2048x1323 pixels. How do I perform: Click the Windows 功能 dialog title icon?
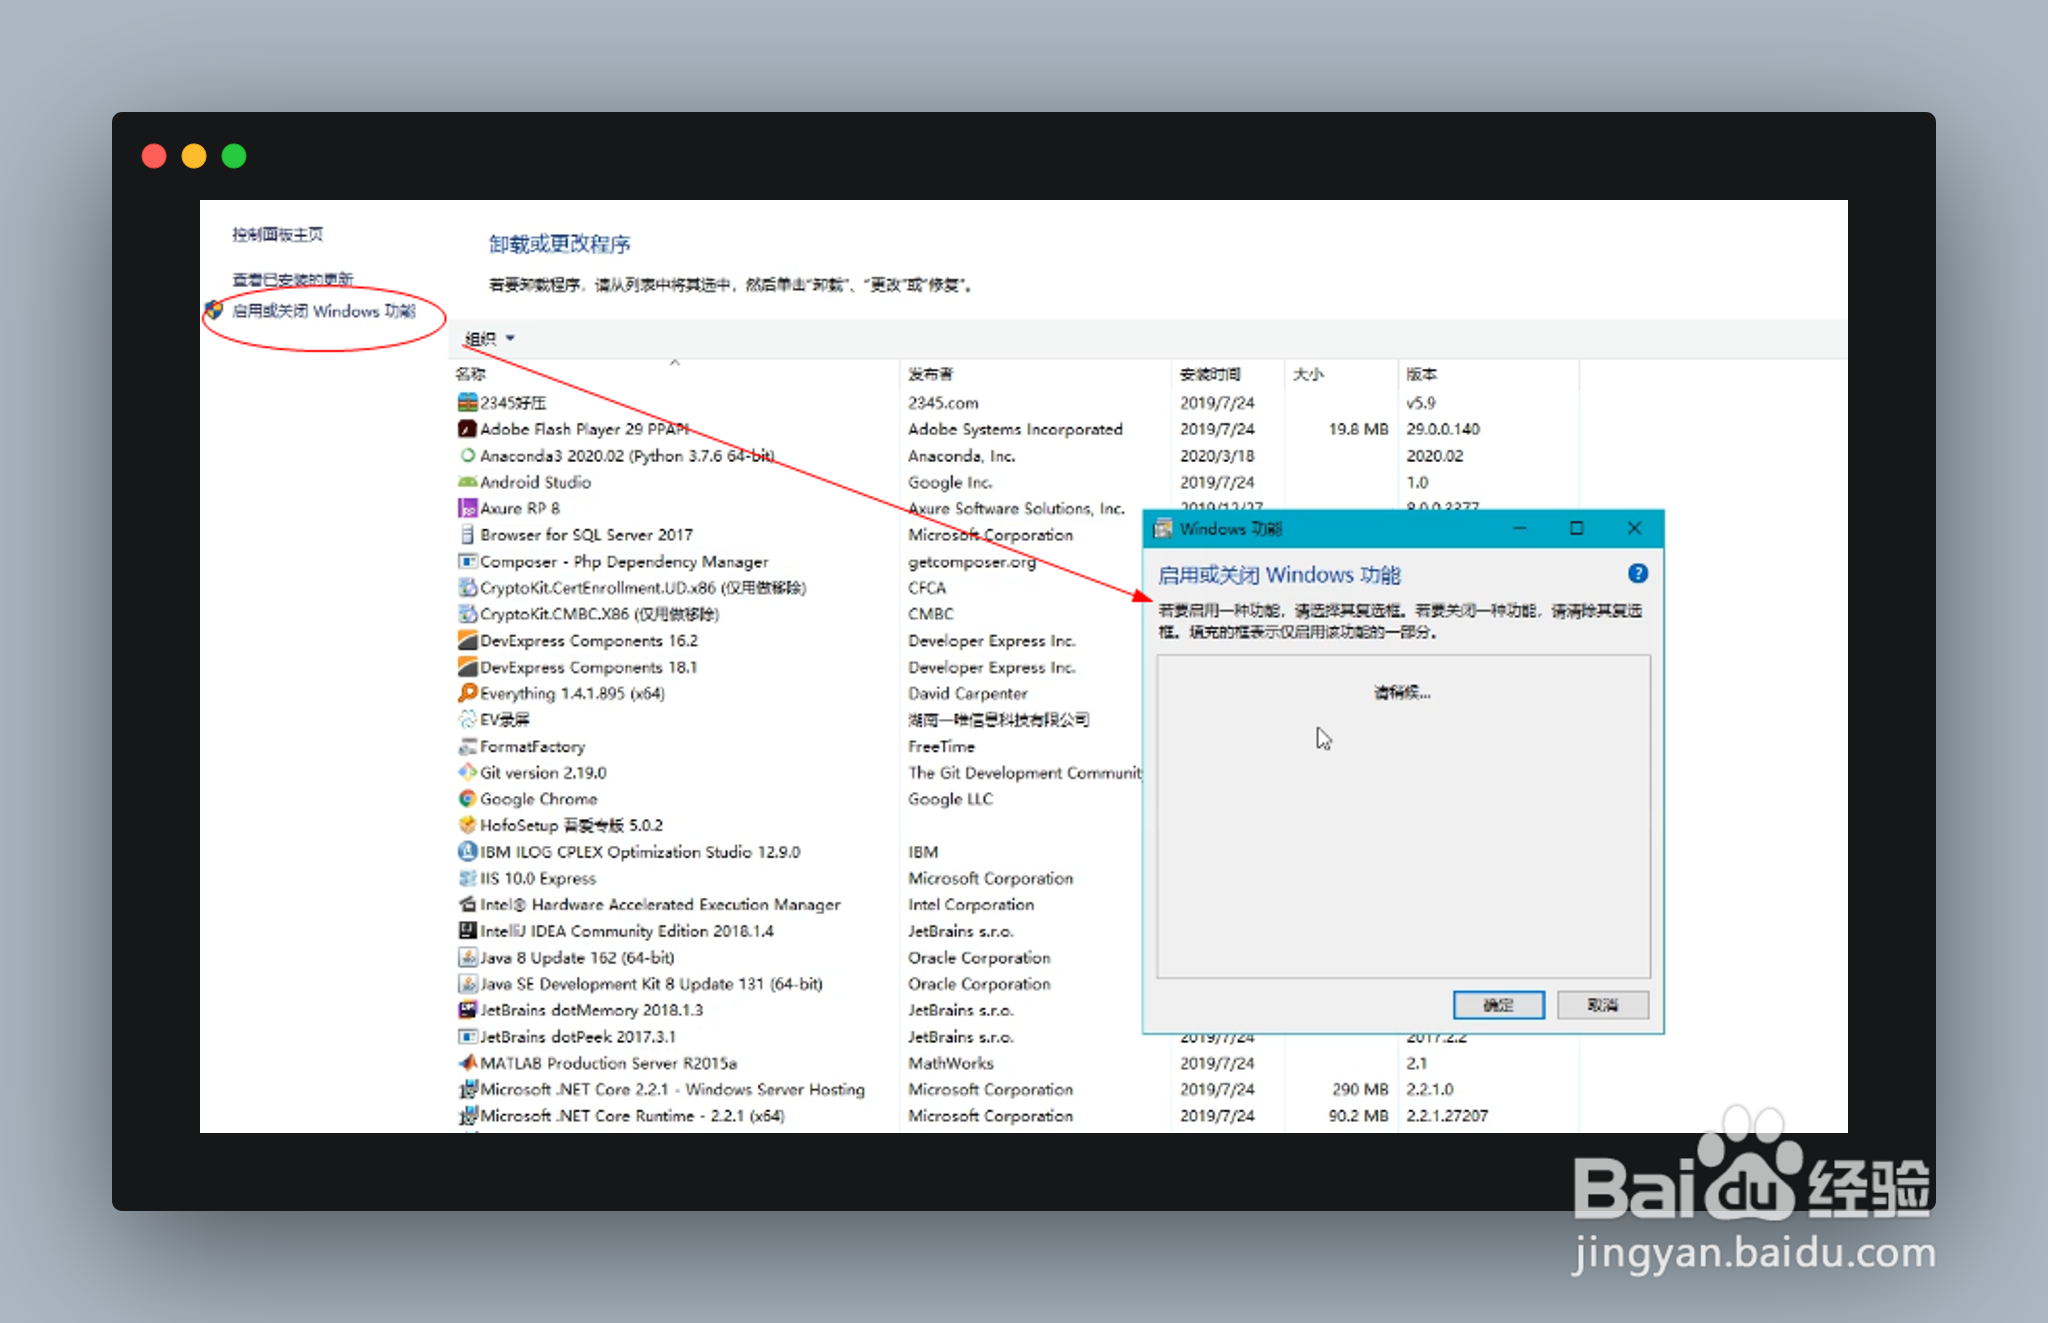pyautogui.click(x=1163, y=528)
